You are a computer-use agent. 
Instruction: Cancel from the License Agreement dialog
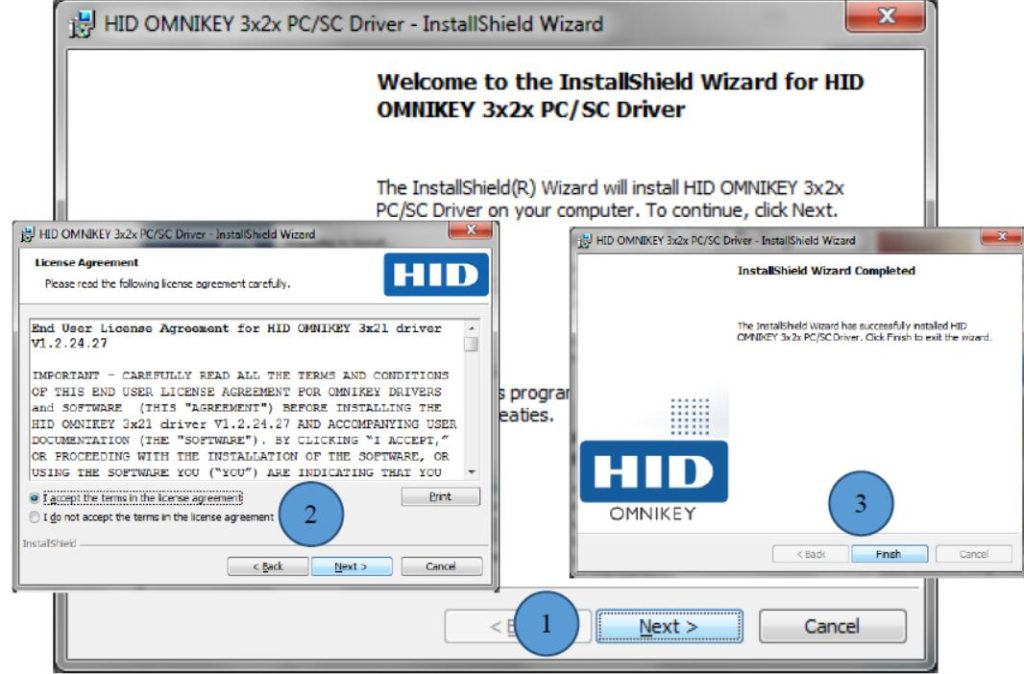(441, 565)
